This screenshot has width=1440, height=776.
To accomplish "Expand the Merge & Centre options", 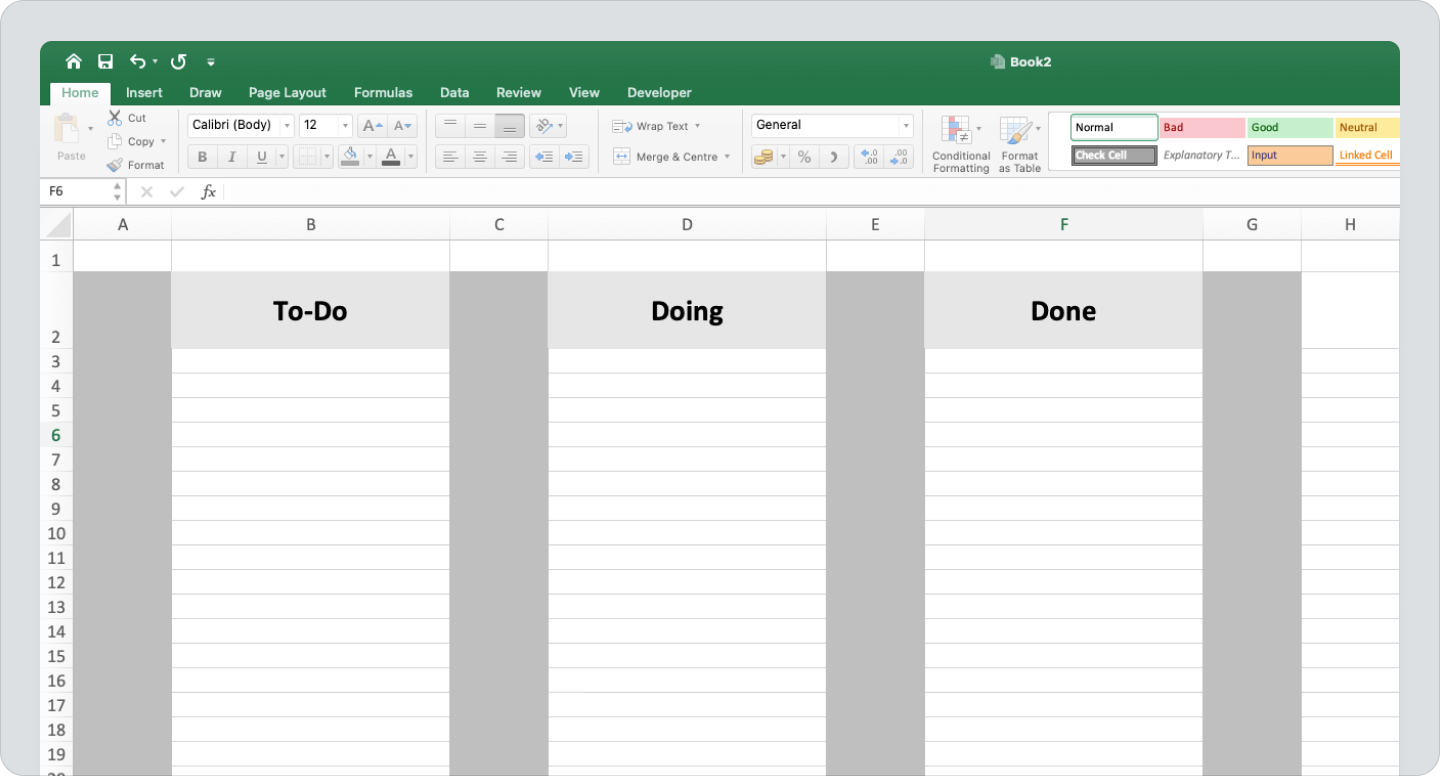I will 727,157.
